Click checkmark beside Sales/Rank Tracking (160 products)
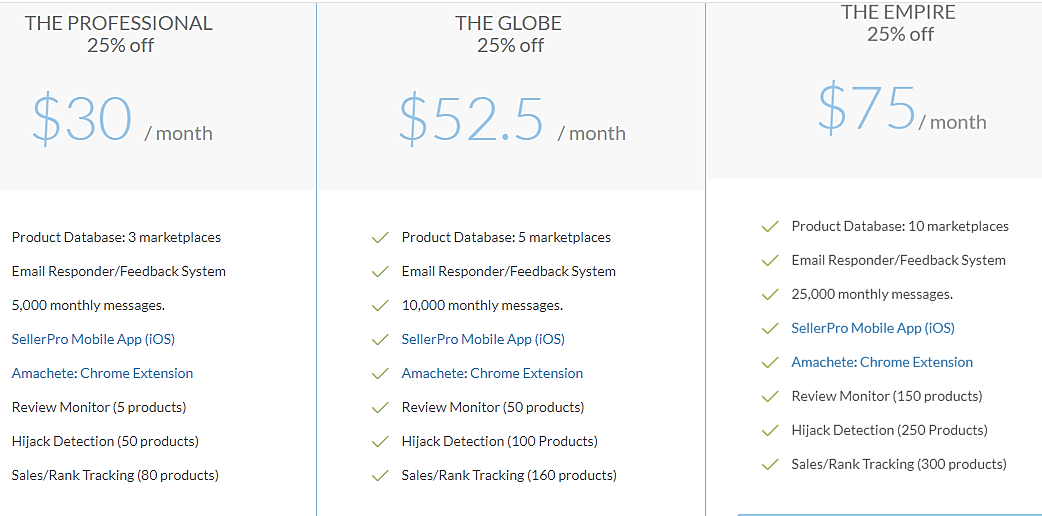The width and height of the screenshot is (1042, 516). pyautogui.click(x=380, y=475)
